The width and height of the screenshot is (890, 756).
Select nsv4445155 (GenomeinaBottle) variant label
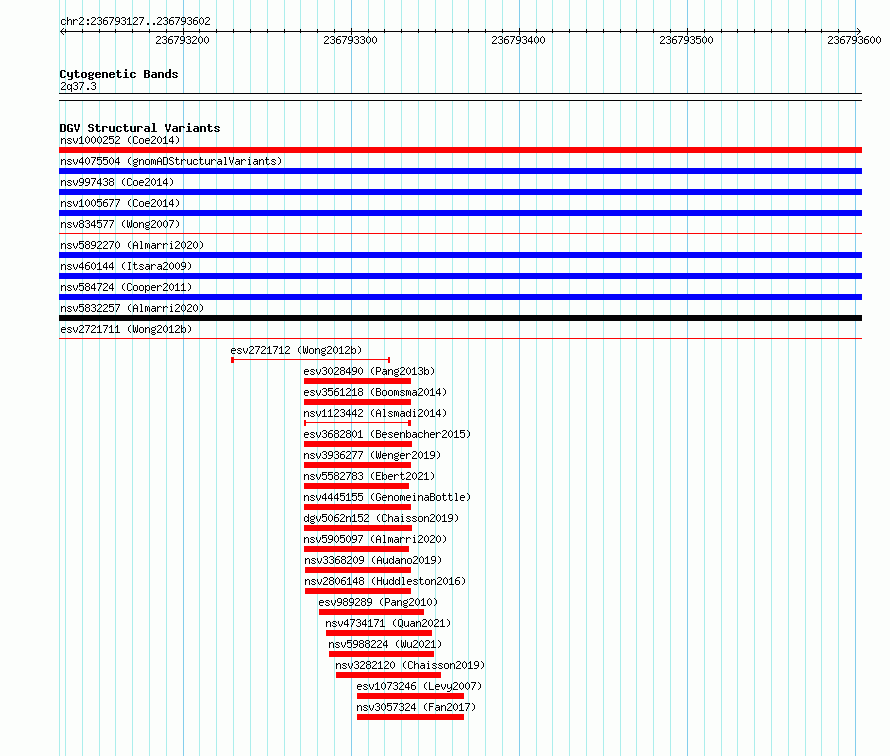pos(387,497)
